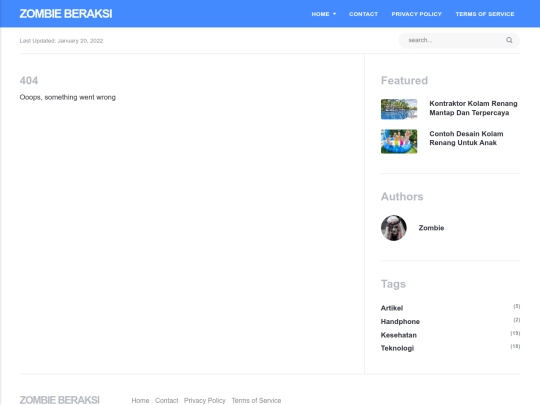Click the Zombie Beraksi header logo

click(x=66, y=14)
